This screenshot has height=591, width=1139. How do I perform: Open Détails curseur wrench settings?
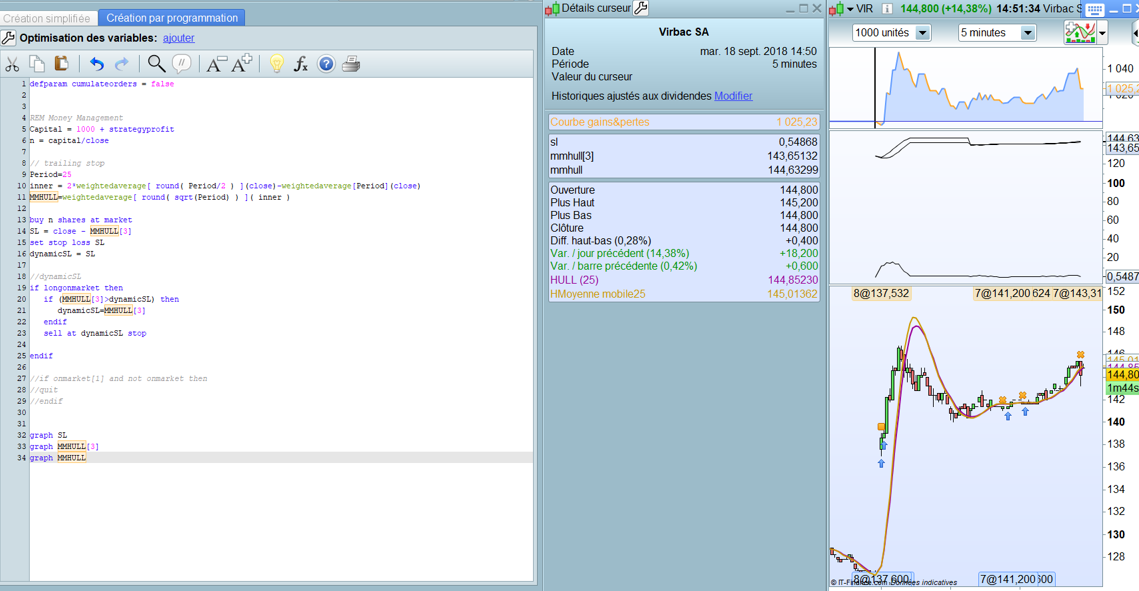641,8
